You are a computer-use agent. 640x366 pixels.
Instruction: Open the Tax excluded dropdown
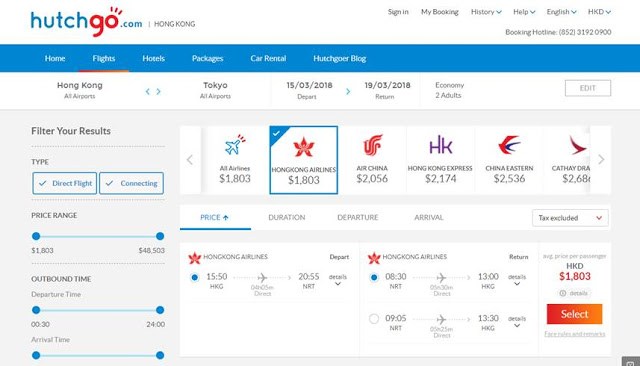(570, 218)
